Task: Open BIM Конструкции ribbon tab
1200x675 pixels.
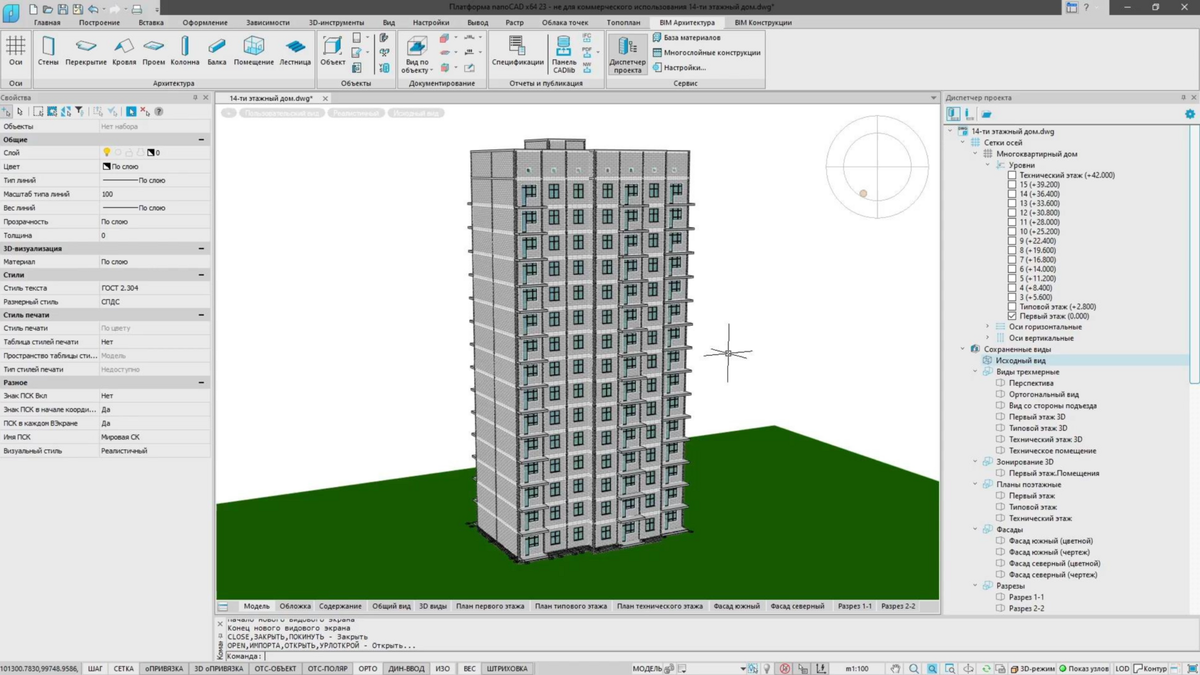Action: click(x=763, y=22)
